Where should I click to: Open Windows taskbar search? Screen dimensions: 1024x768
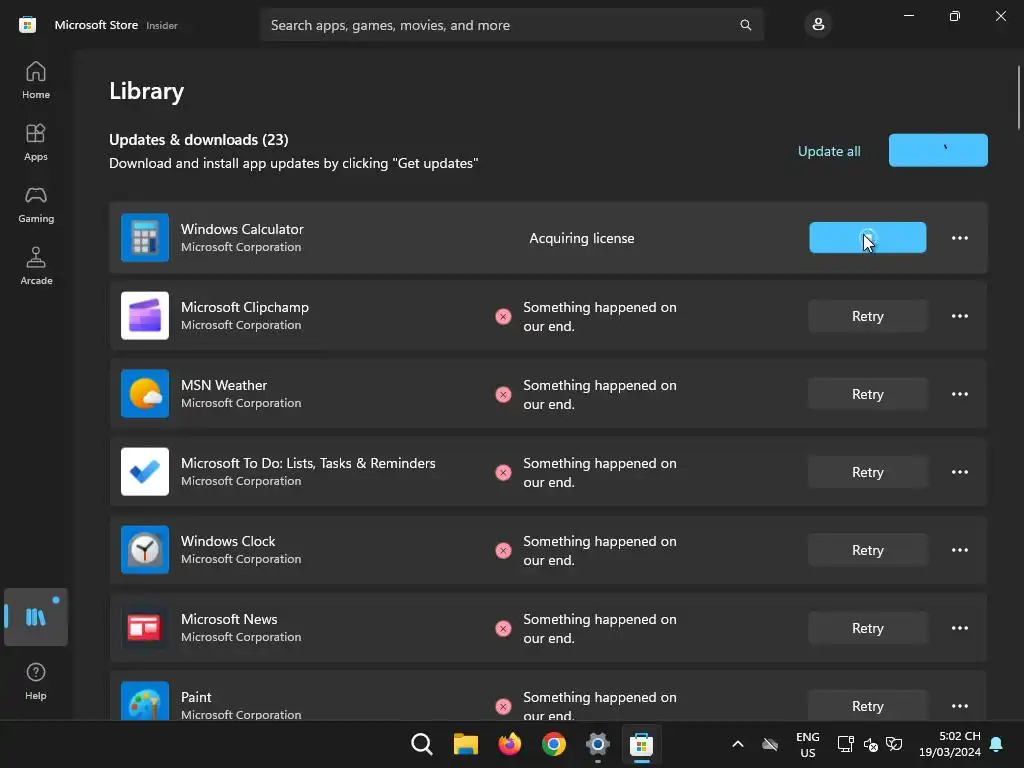tap(422, 744)
